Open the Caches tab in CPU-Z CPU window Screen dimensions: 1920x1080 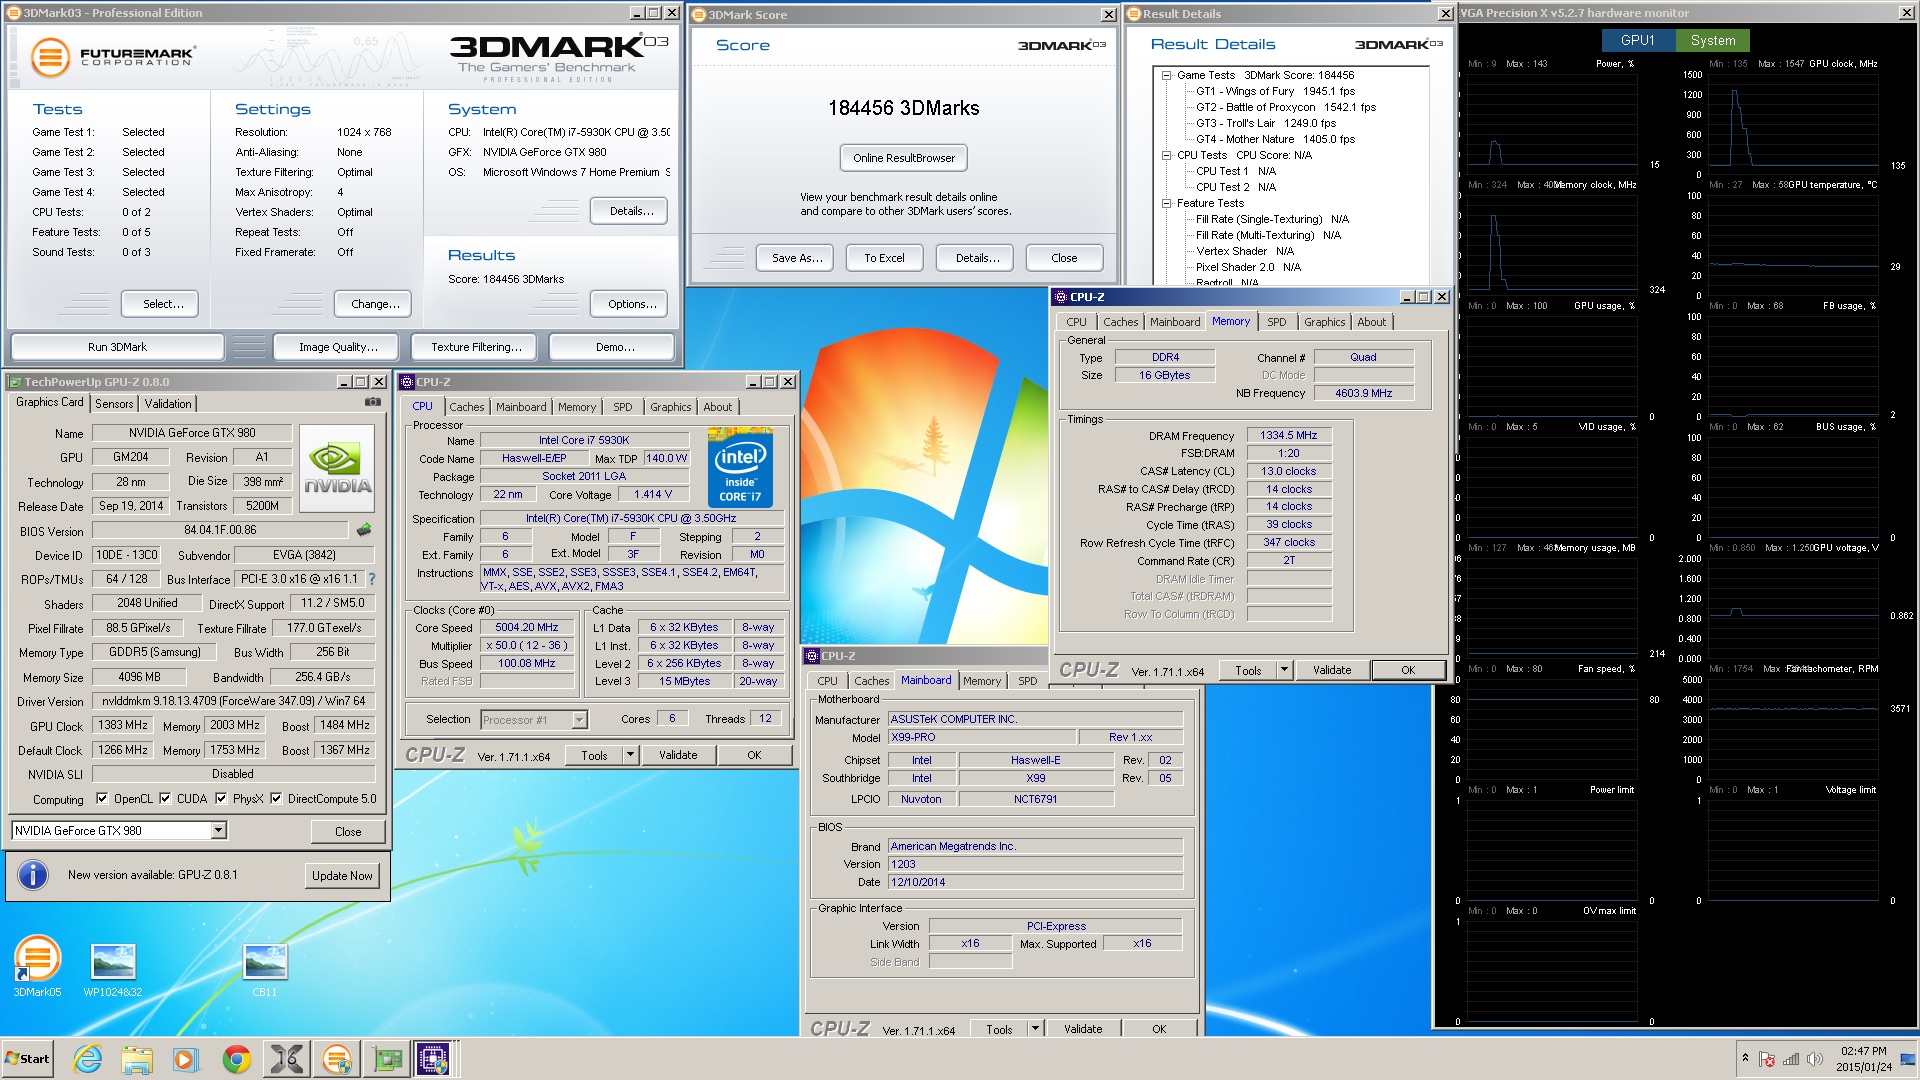tap(466, 407)
